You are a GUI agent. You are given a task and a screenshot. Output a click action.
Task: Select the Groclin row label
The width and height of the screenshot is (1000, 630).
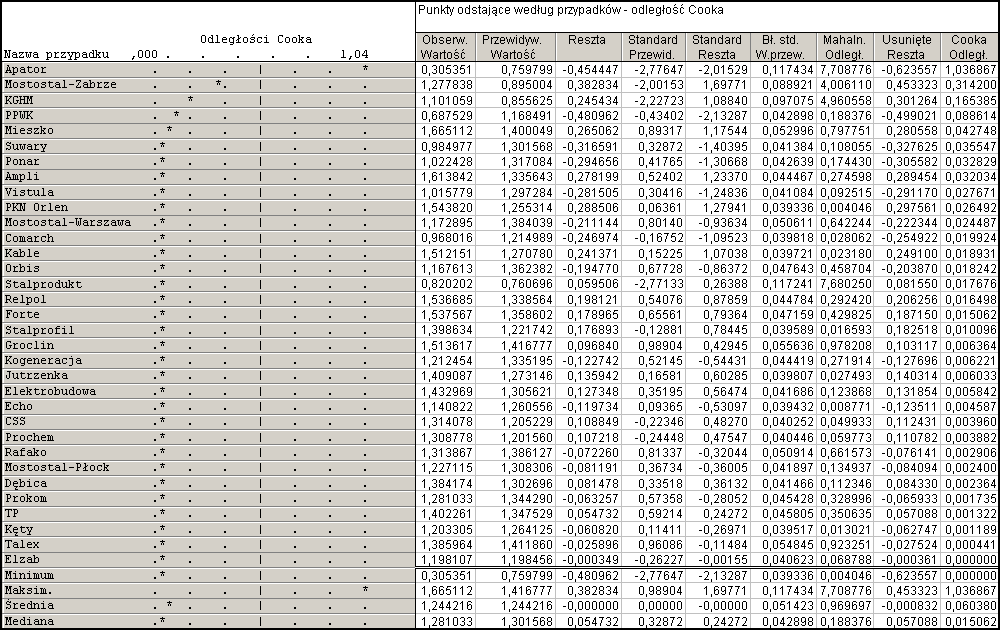click(29, 345)
